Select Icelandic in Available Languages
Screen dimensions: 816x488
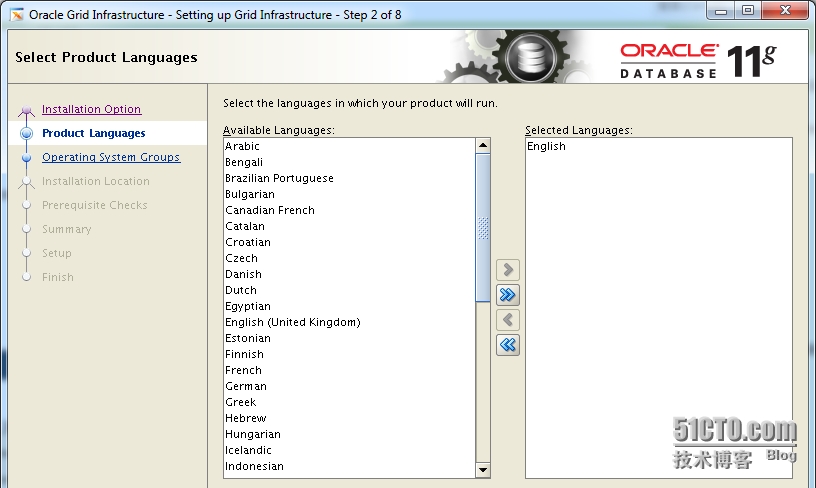pos(349,450)
